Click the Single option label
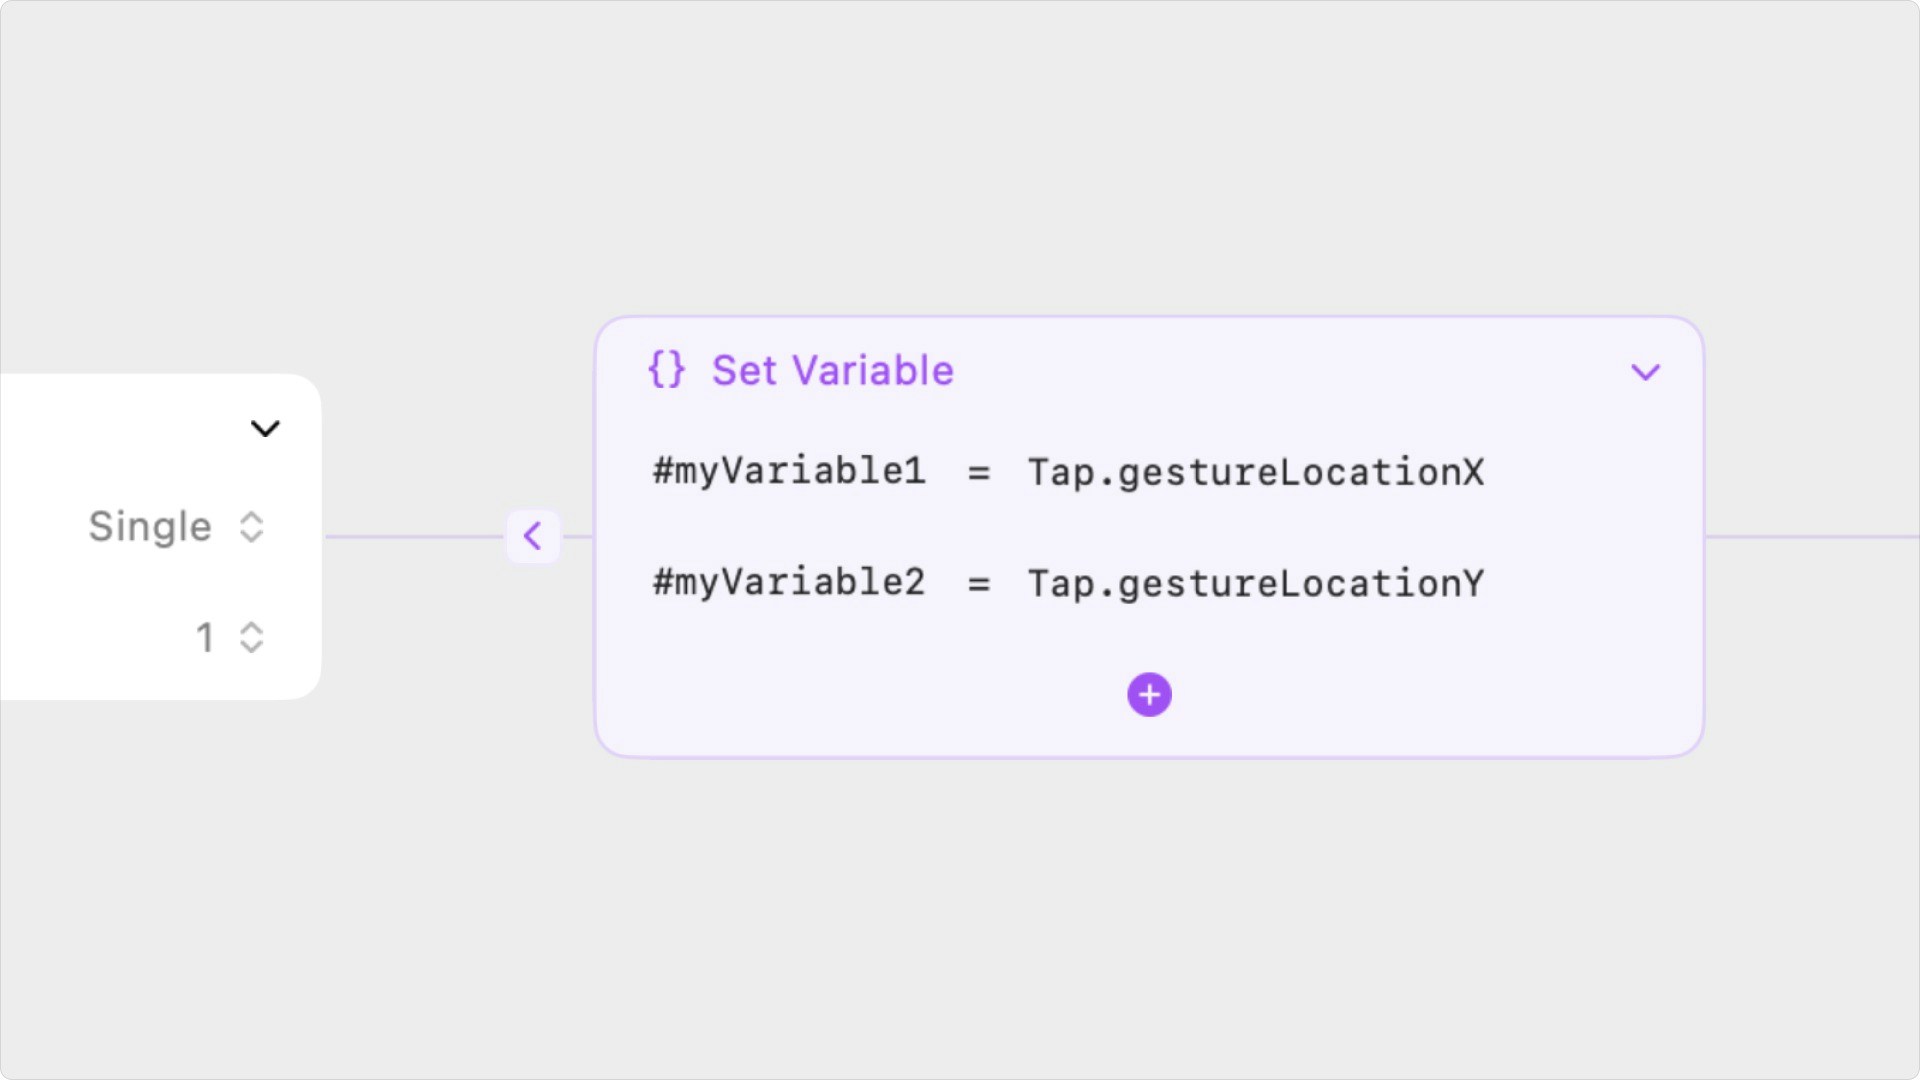 150,527
